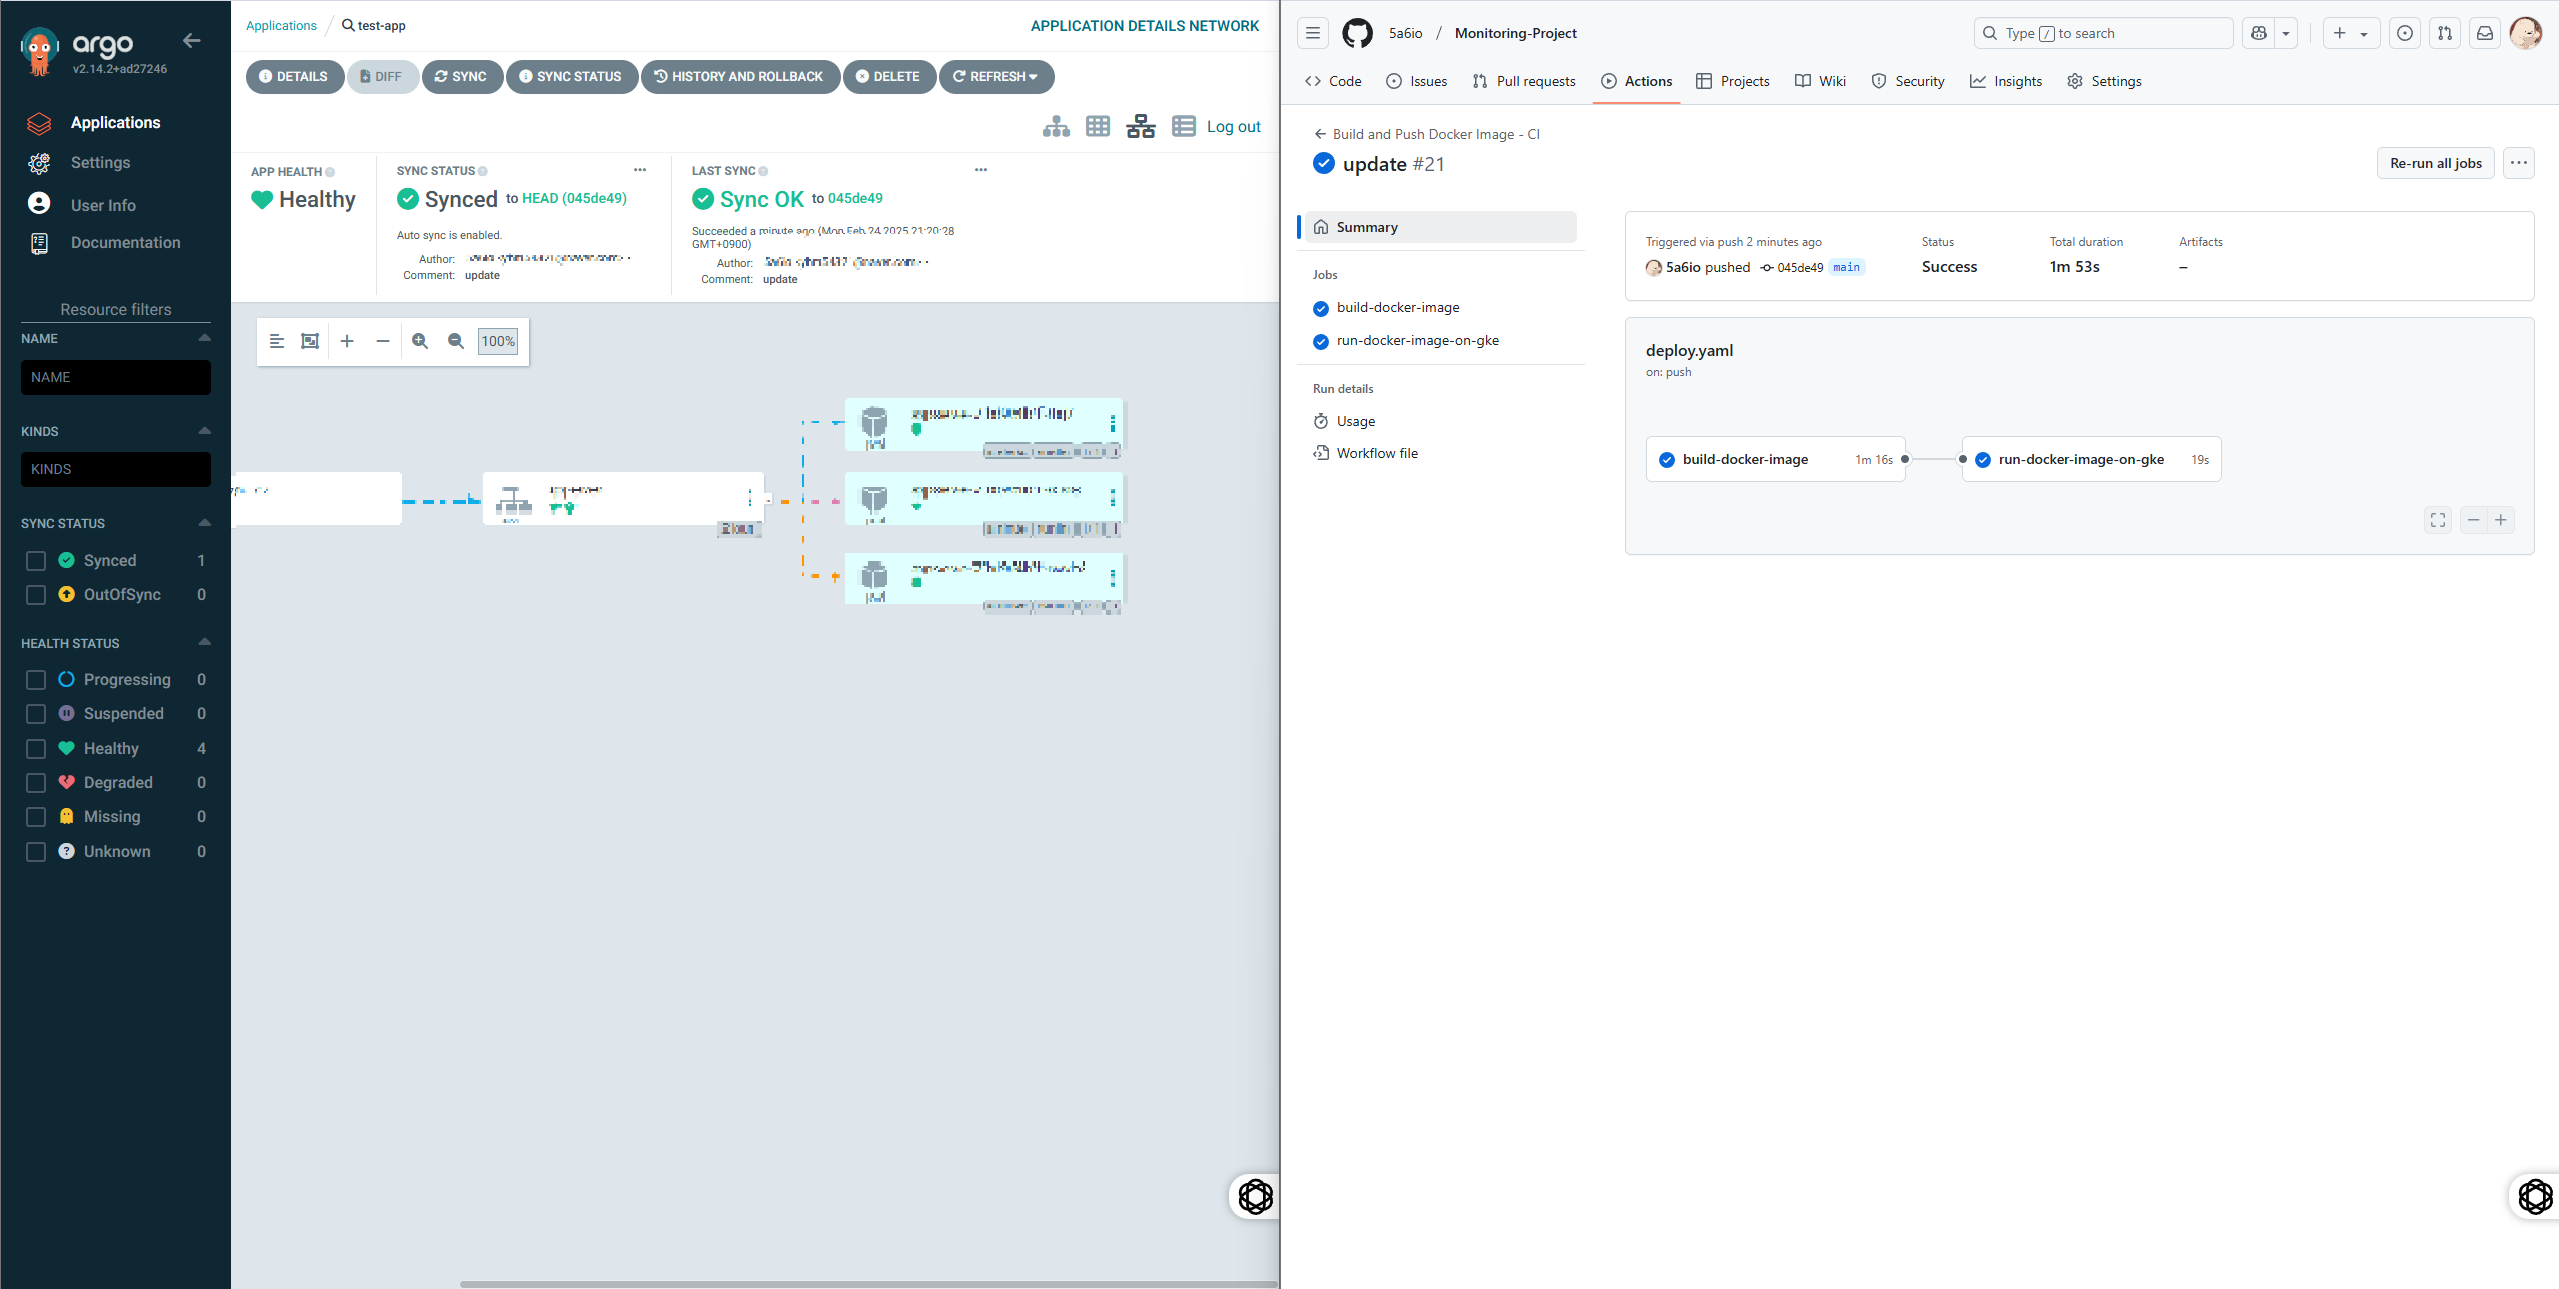The width and height of the screenshot is (2559, 1289).
Task: Click Re-run all jobs button
Action: pos(2435,163)
